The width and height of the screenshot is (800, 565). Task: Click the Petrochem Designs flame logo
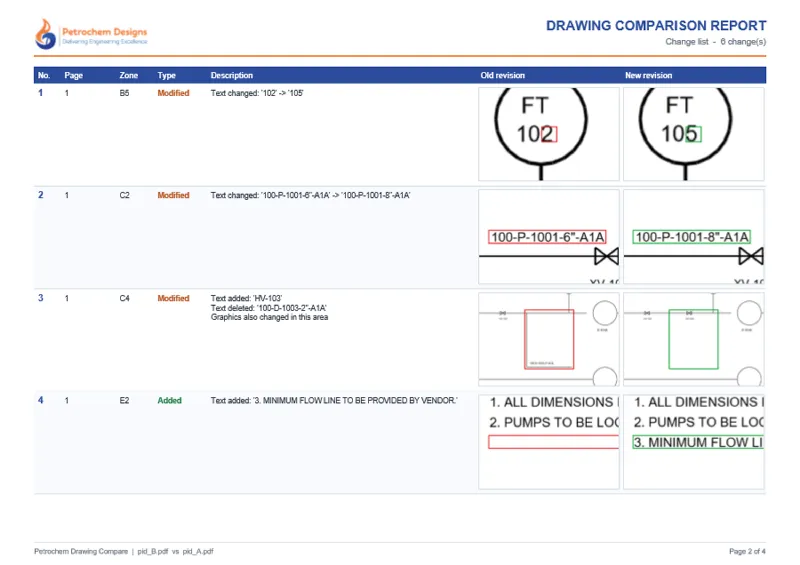pos(45,34)
